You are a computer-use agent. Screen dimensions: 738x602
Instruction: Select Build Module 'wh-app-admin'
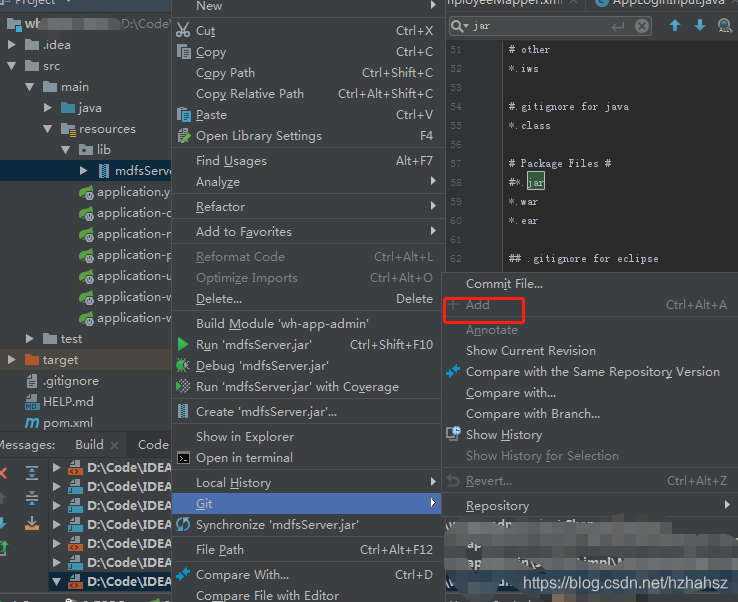point(308,323)
